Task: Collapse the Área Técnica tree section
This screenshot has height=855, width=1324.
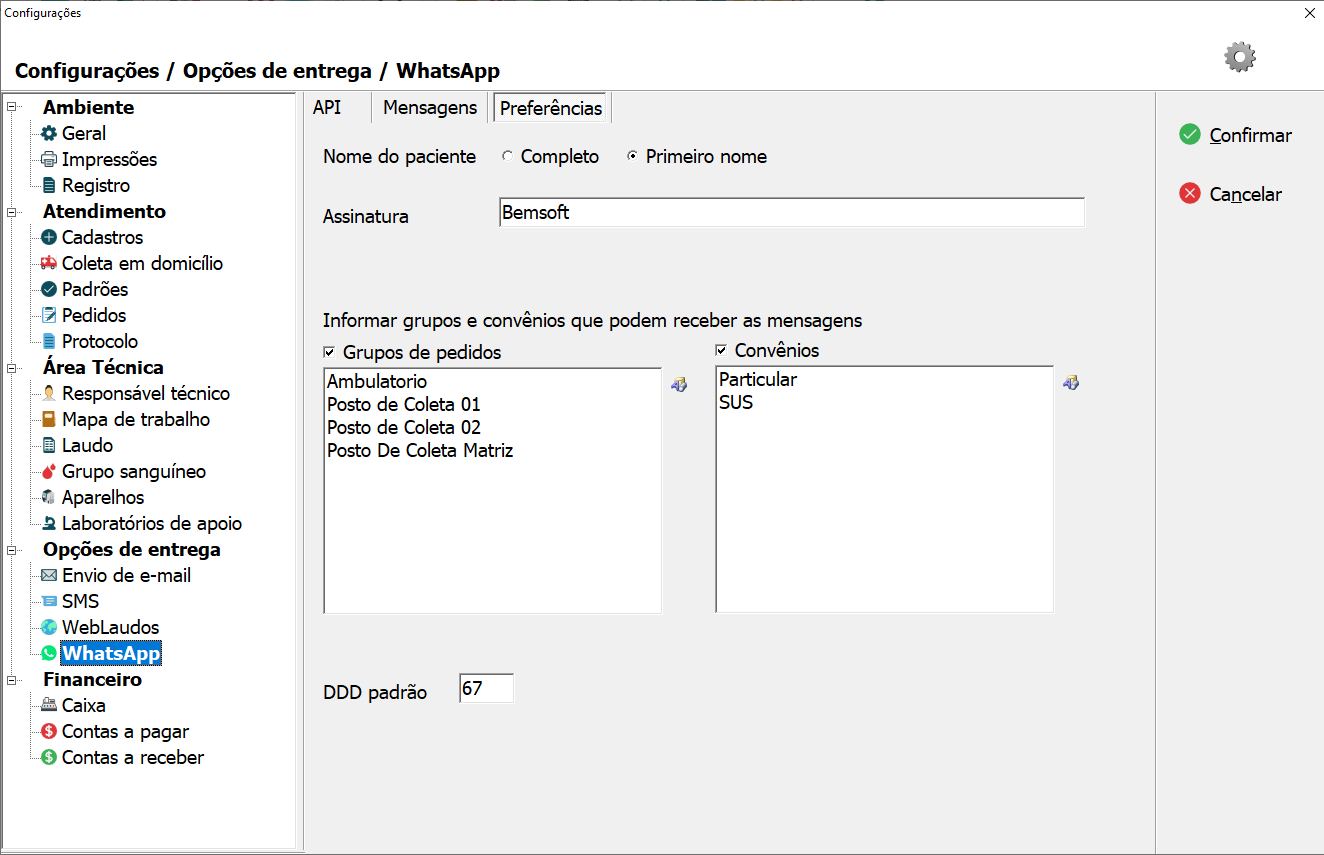Action: pos(12,367)
